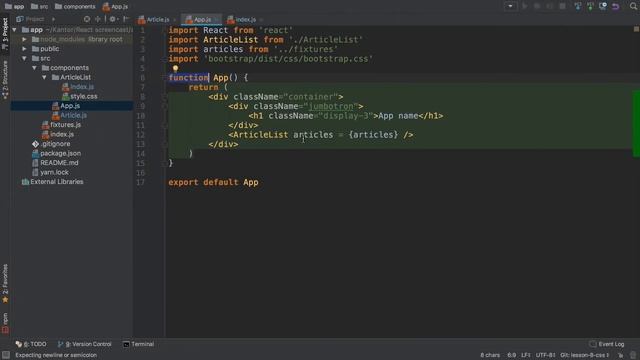Click the green Run play icon
640x360 pixels.
pyautogui.click(x=525, y=6)
